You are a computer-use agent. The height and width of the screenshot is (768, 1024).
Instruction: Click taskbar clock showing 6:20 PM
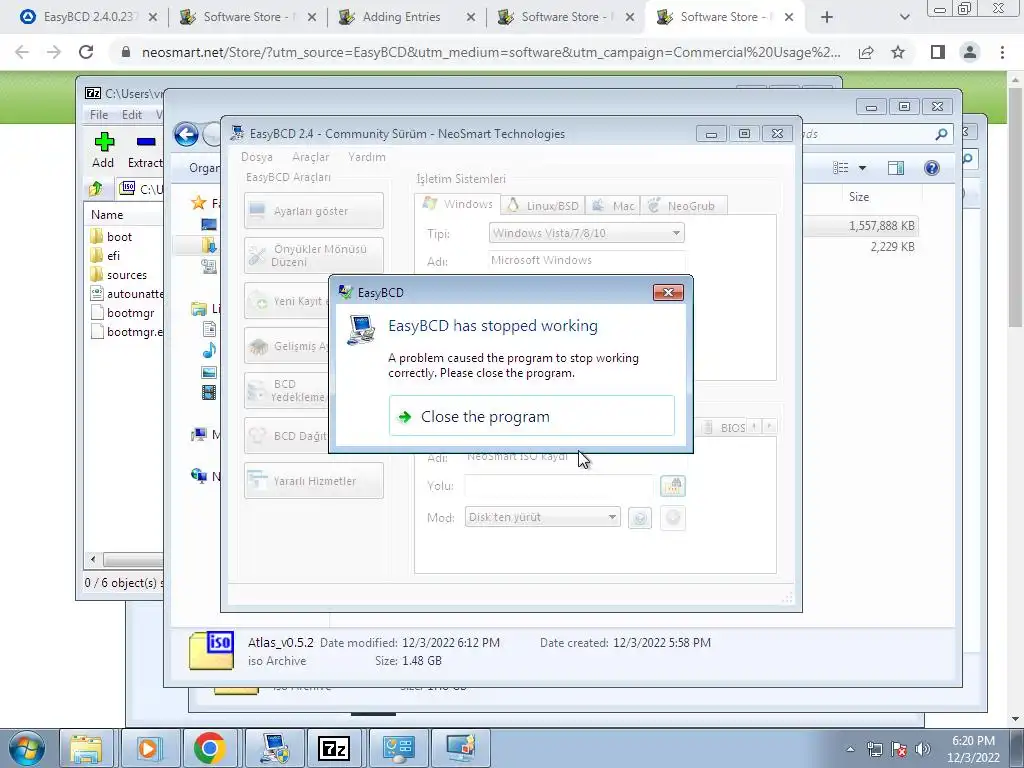pos(973,749)
